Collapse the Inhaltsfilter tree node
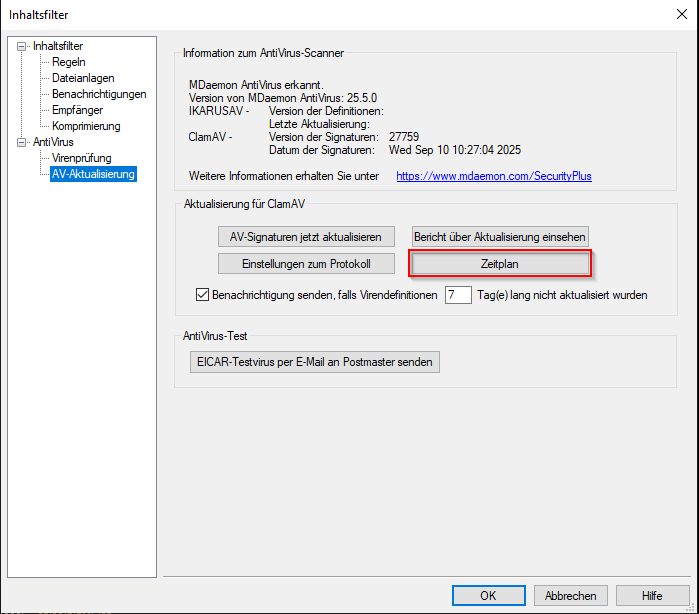This screenshot has height=614, width=699. 21,46
